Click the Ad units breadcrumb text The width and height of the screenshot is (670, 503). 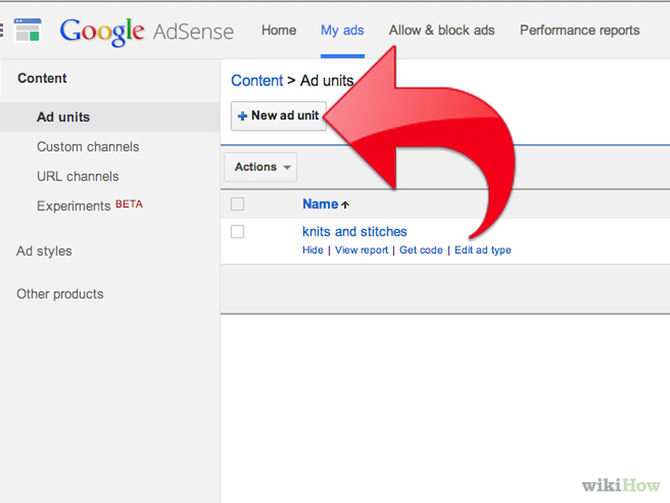click(x=326, y=80)
